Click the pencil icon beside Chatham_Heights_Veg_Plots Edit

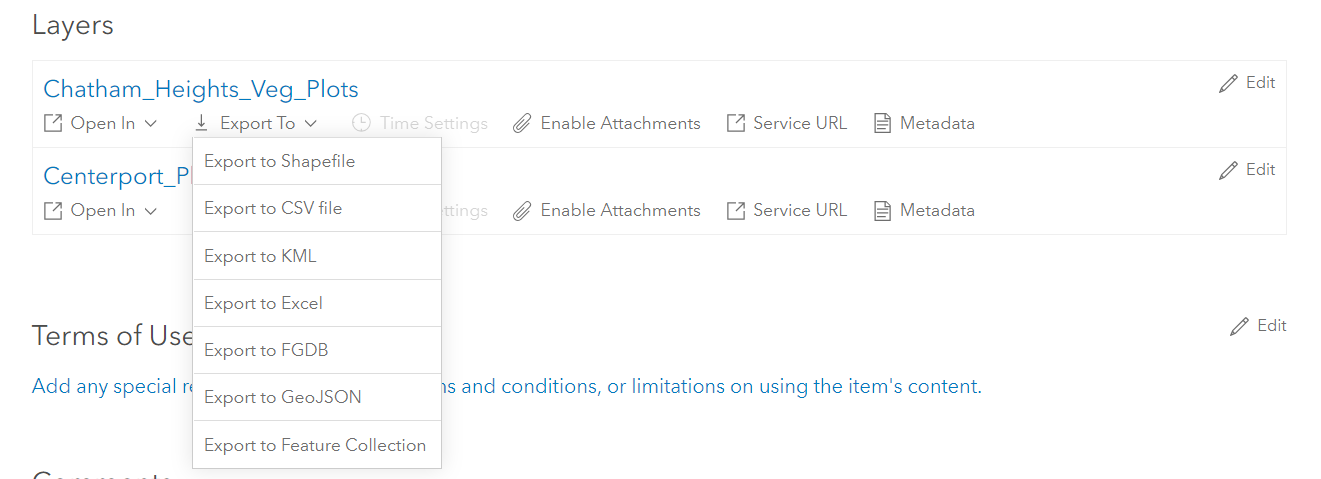pyautogui.click(x=1229, y=84)
